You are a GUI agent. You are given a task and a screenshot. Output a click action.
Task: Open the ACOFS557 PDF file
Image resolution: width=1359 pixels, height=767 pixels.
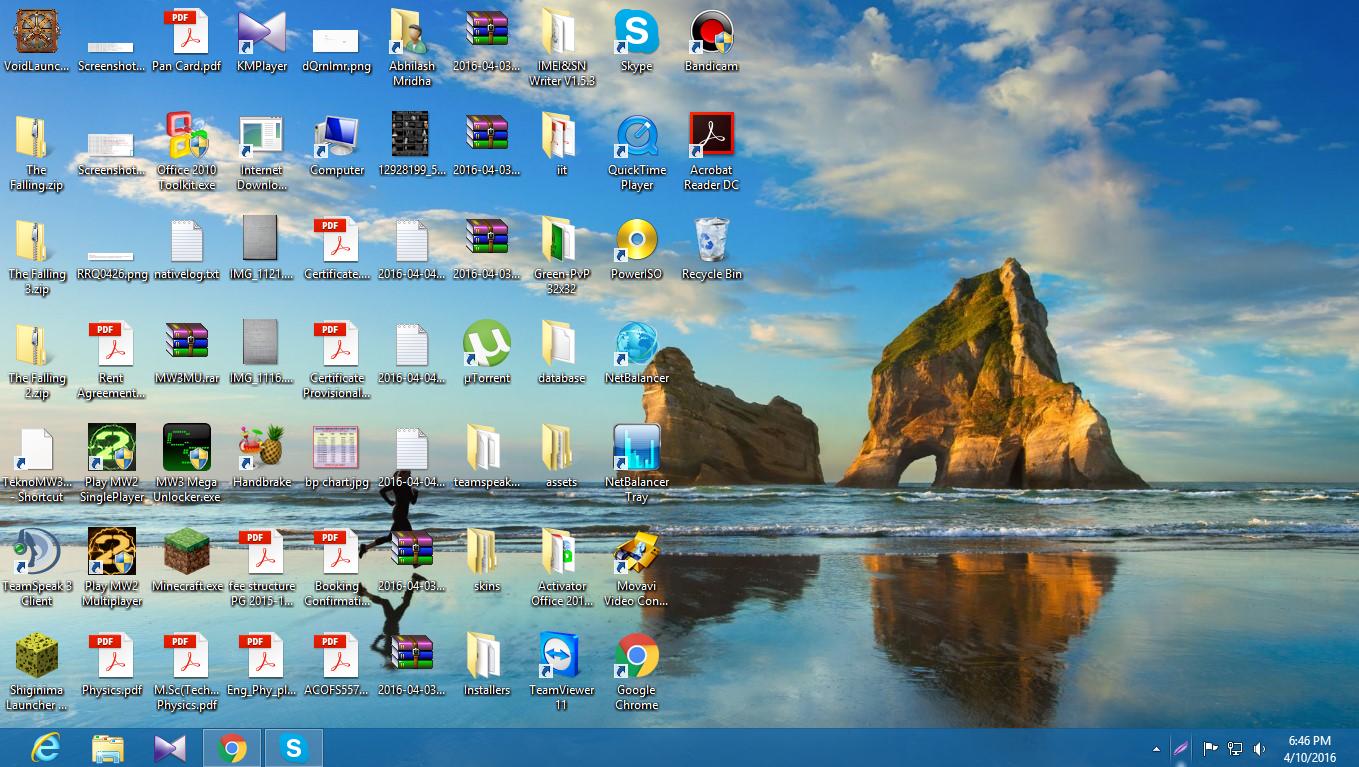point(337,665)
